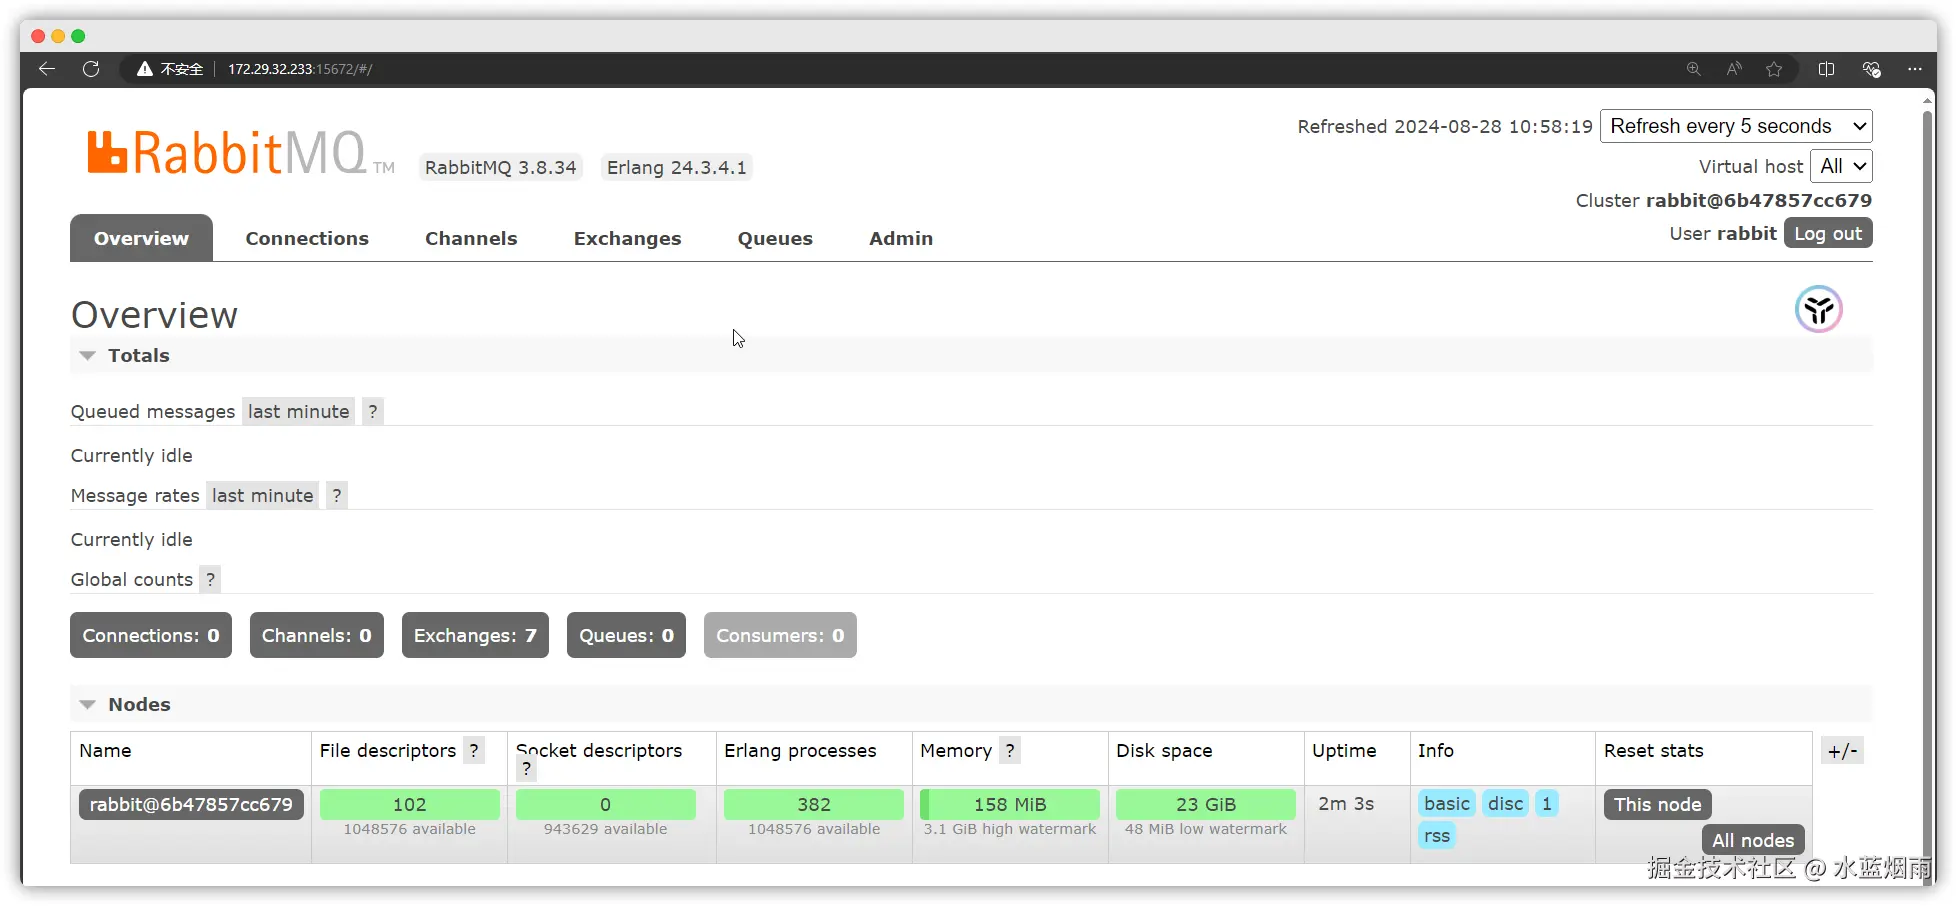1957x906 pixels.
Task: Open the split screen icon
Action: pos(1826,69)
